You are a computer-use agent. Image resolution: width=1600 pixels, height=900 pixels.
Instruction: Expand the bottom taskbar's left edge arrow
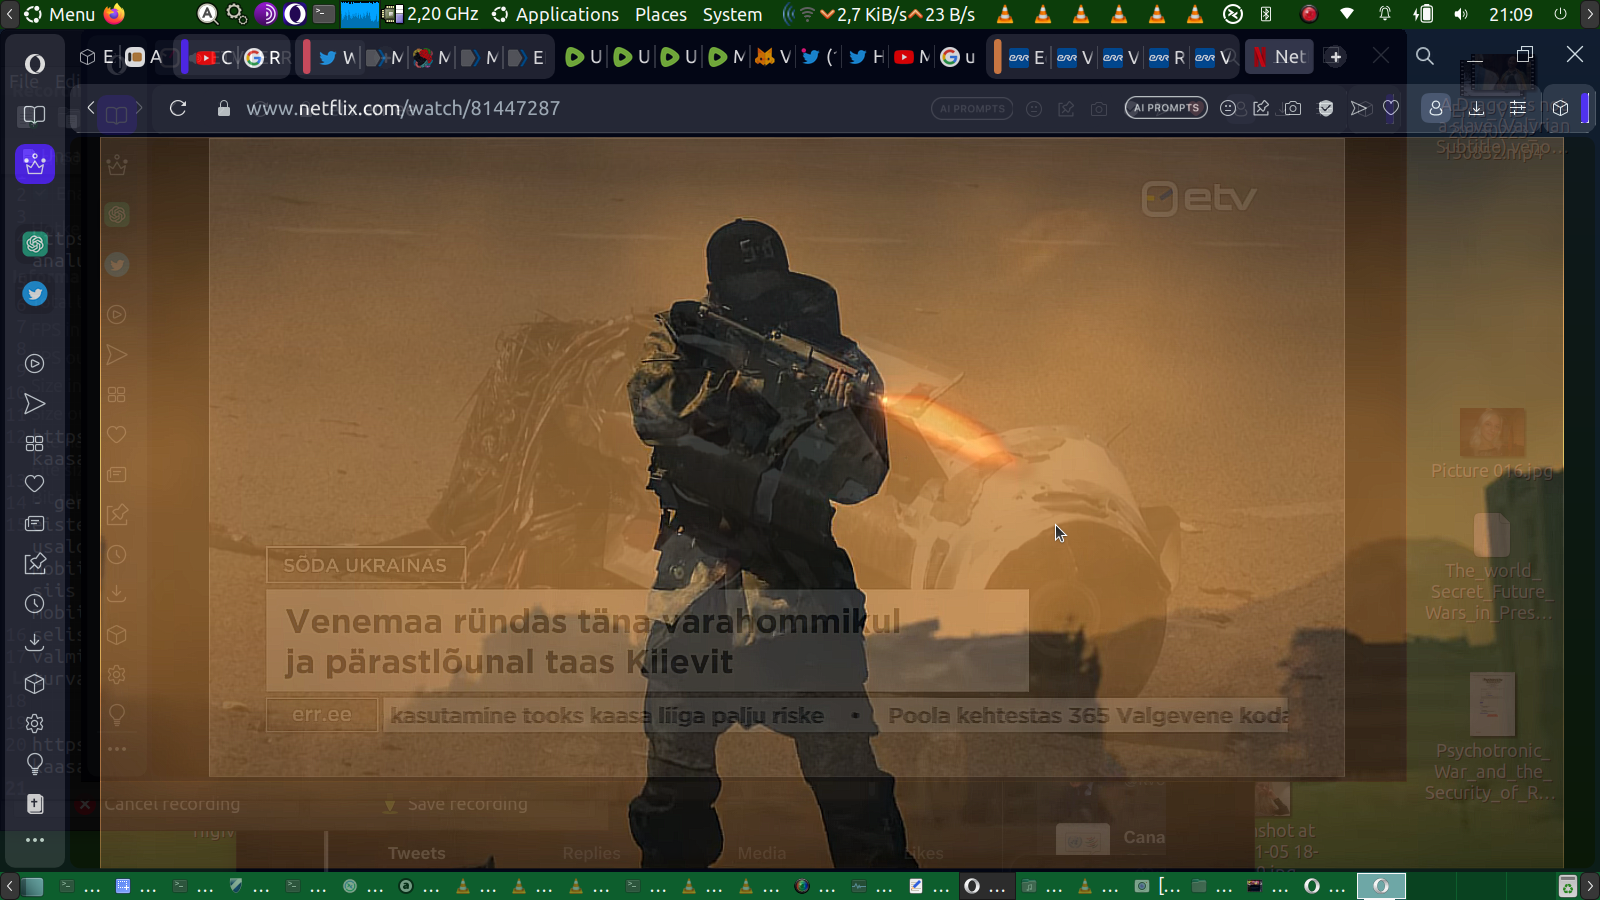pyautogui.click(x=9, y=886)
